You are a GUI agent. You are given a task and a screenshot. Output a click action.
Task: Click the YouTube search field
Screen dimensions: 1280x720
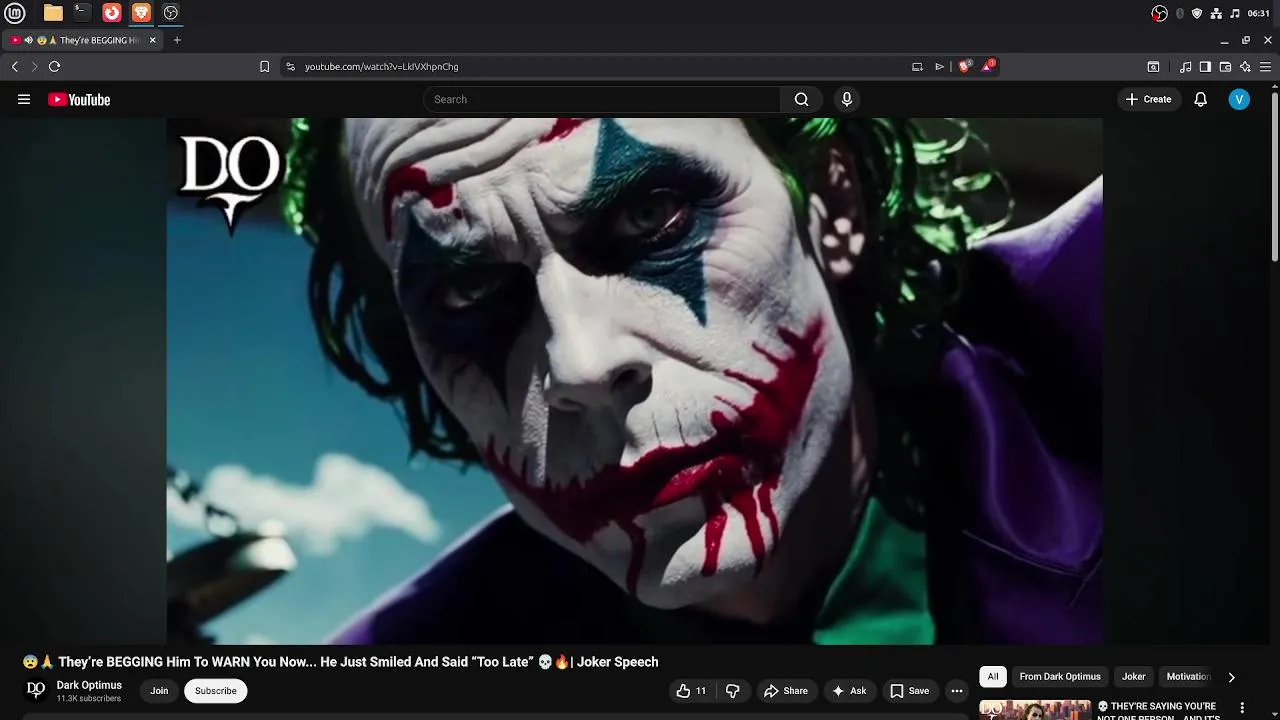click(x=602, y=99)
